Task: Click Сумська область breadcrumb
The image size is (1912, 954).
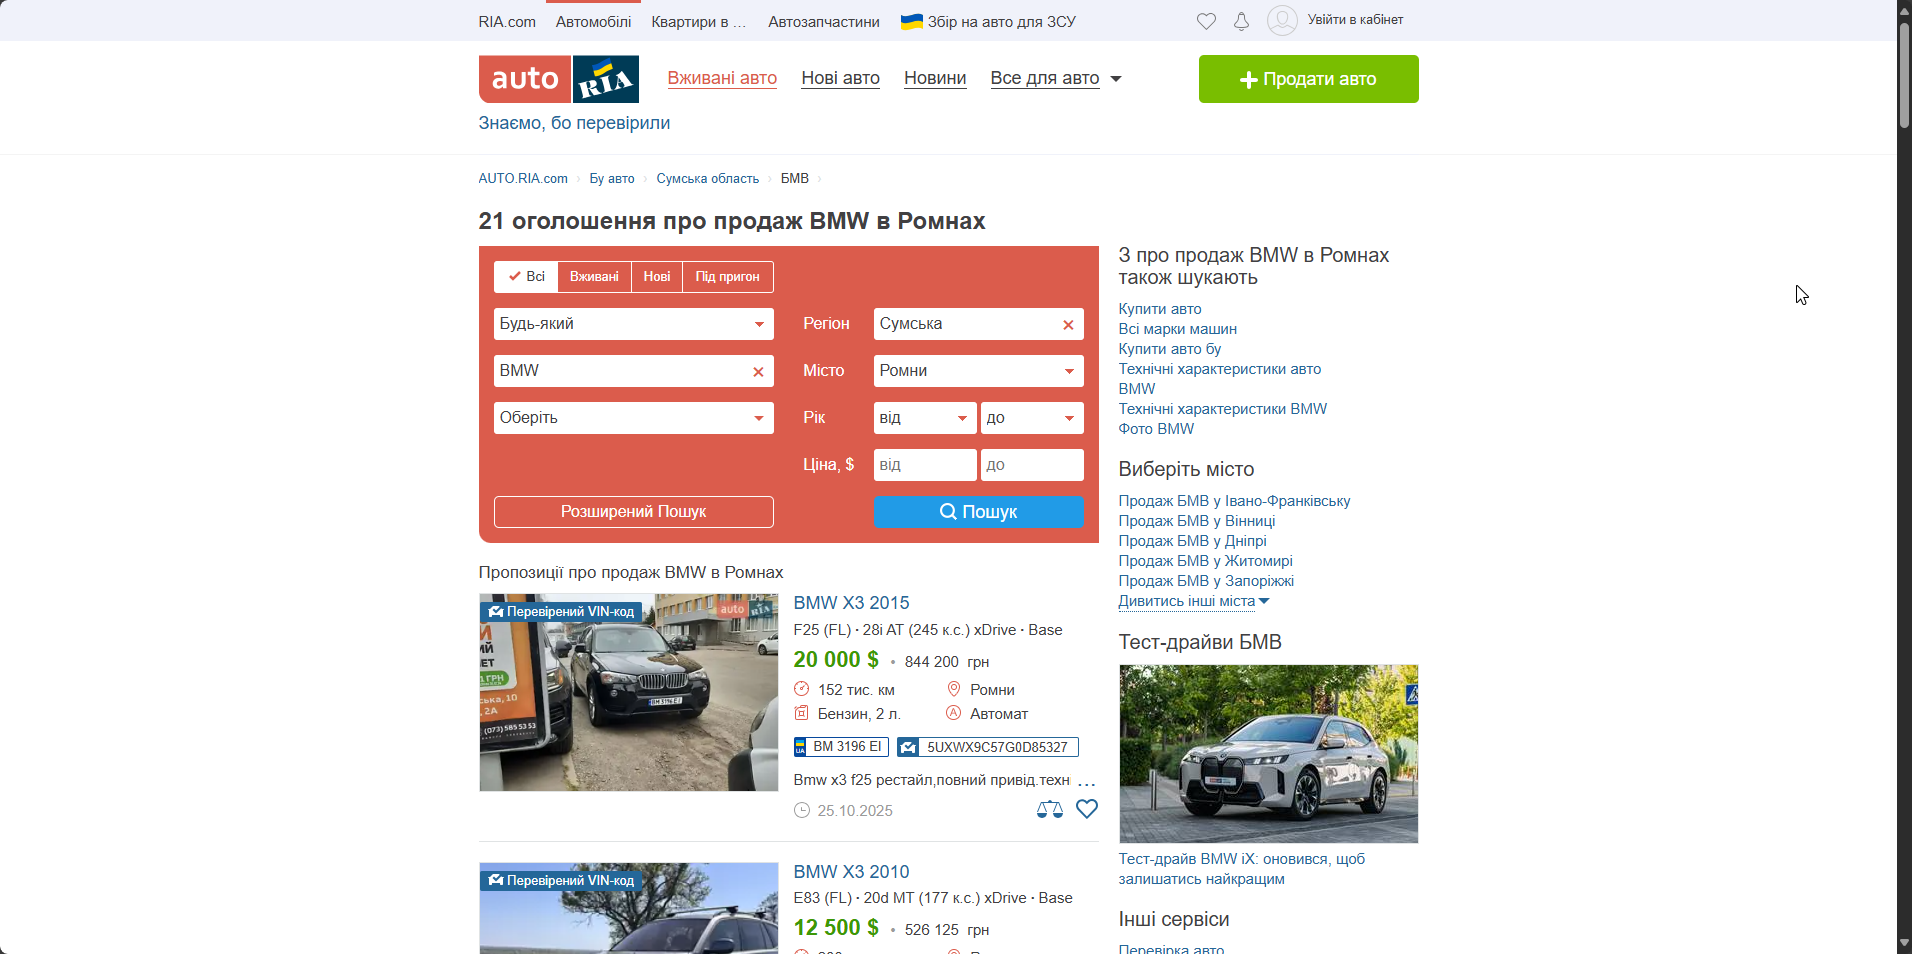Action: click(708, 179)
